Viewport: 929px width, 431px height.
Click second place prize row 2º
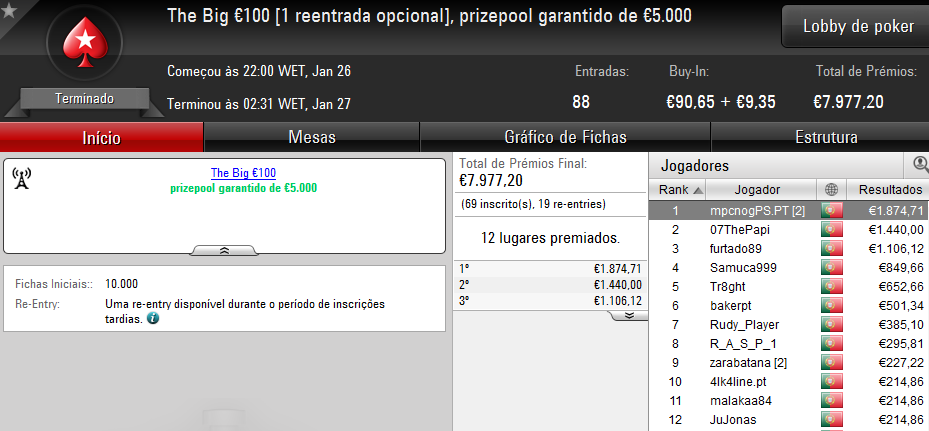pos(550,285)
